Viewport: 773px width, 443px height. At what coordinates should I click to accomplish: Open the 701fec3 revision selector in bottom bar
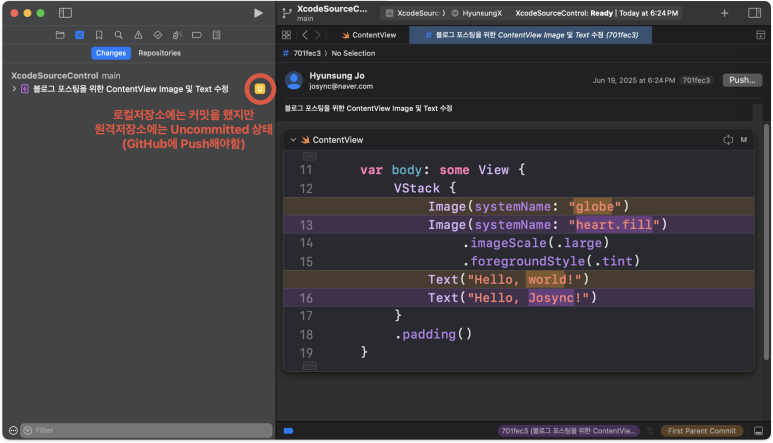click(x=568, y=431)
